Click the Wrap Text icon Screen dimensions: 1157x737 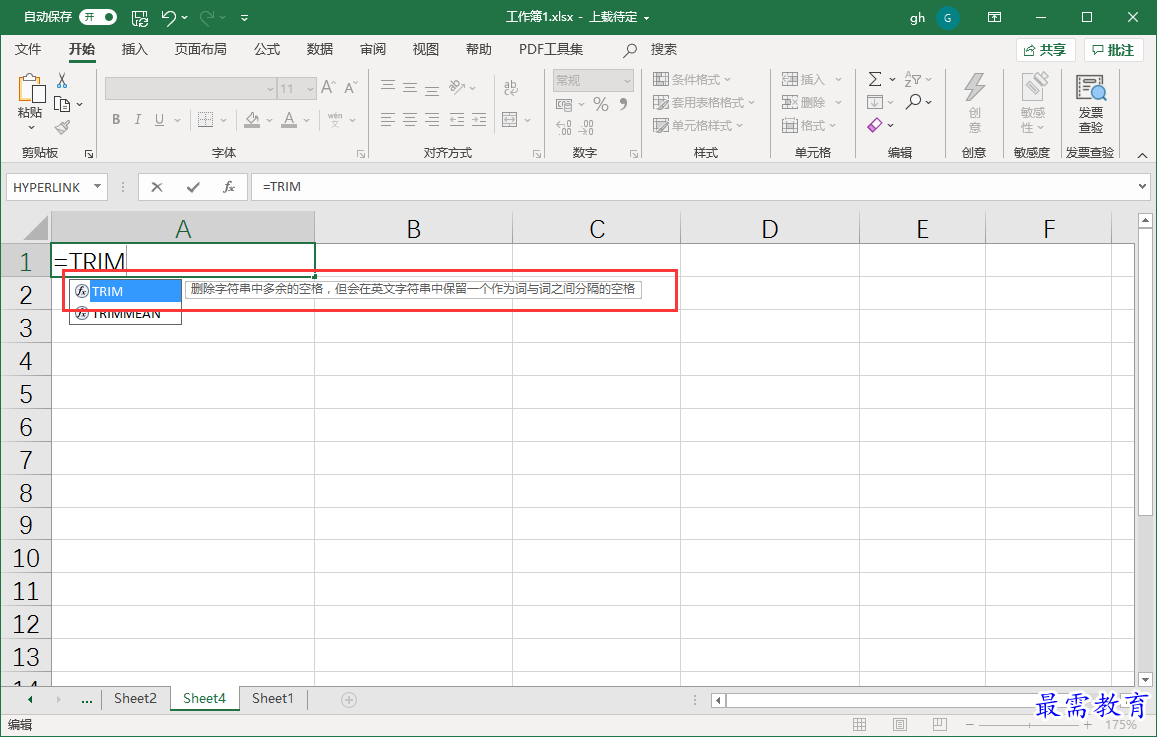point(511,88)
